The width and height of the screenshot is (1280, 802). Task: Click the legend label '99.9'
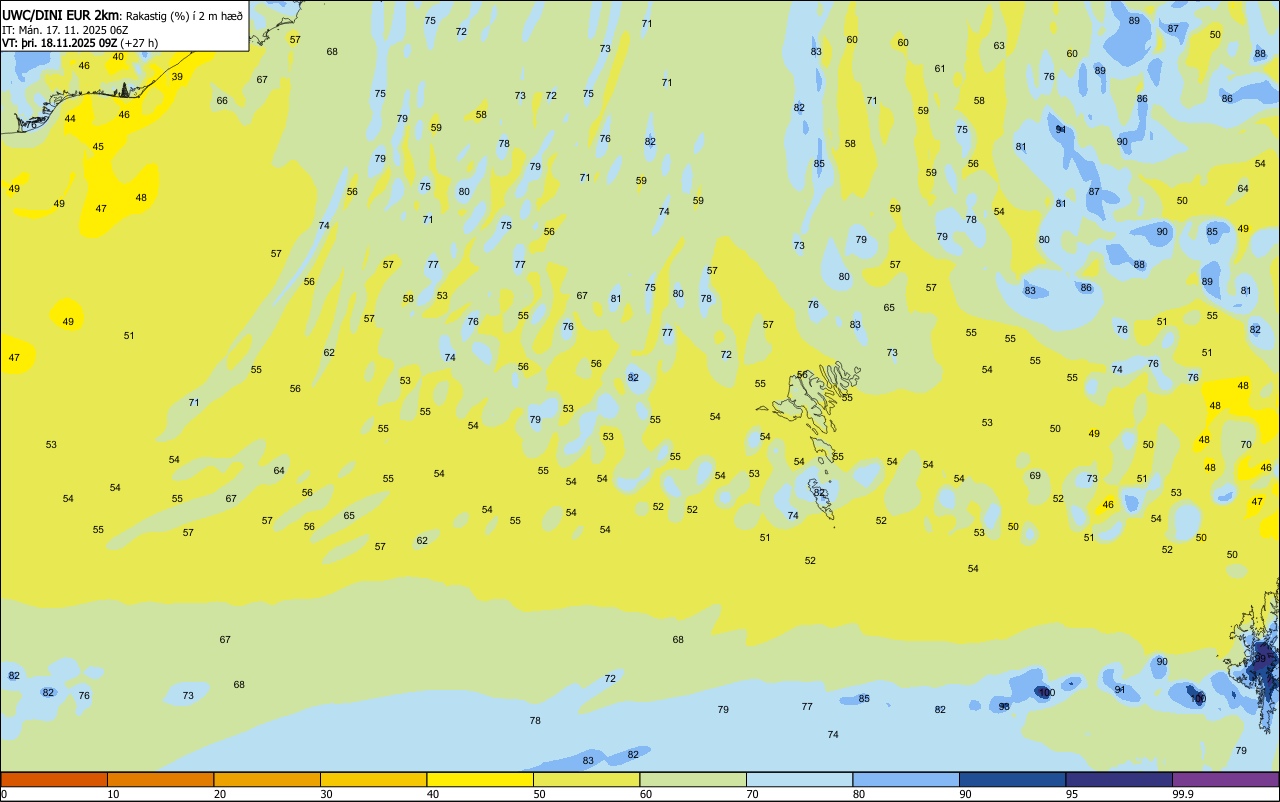click(1183, 794)
